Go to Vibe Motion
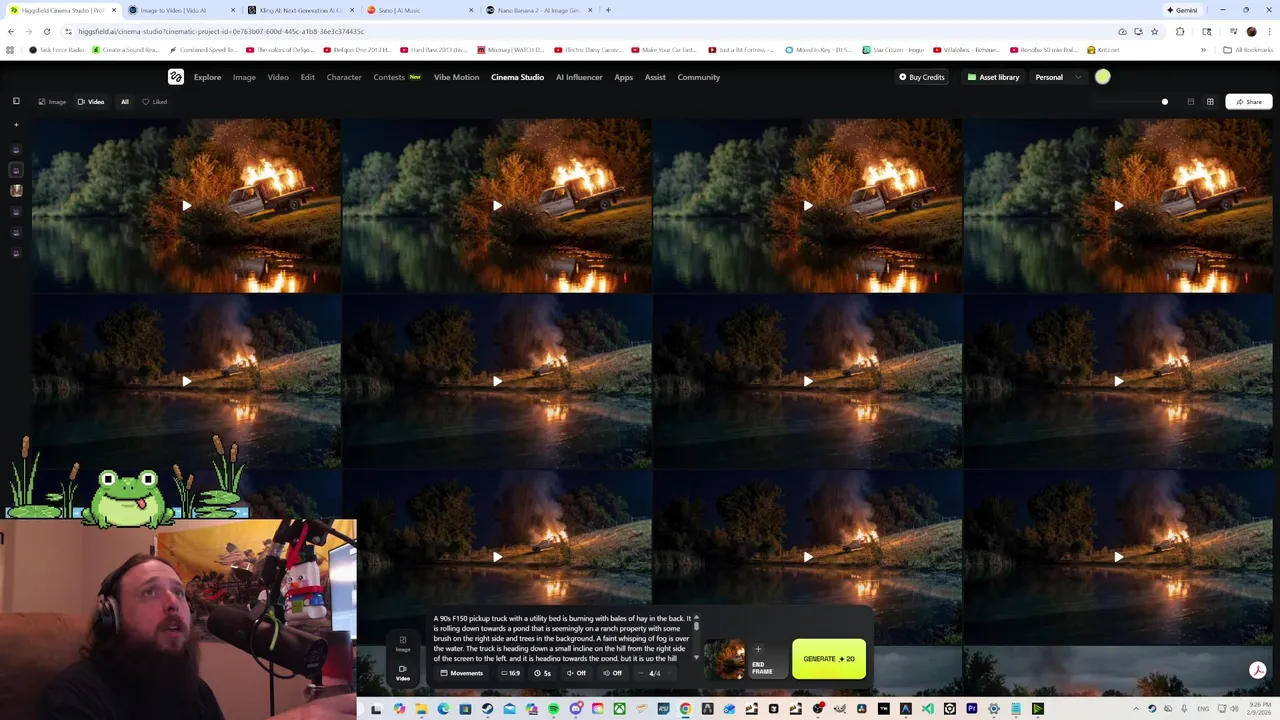1280x720 pixels. (456, 77)
